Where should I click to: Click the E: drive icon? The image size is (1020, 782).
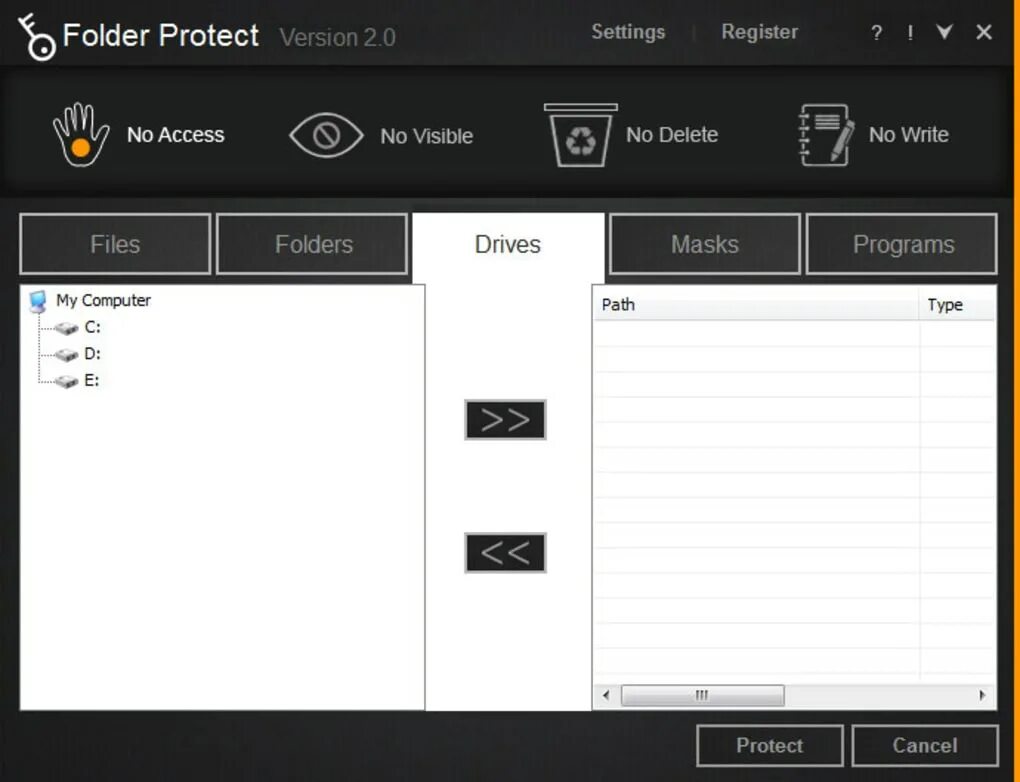[x=66, y=381]
